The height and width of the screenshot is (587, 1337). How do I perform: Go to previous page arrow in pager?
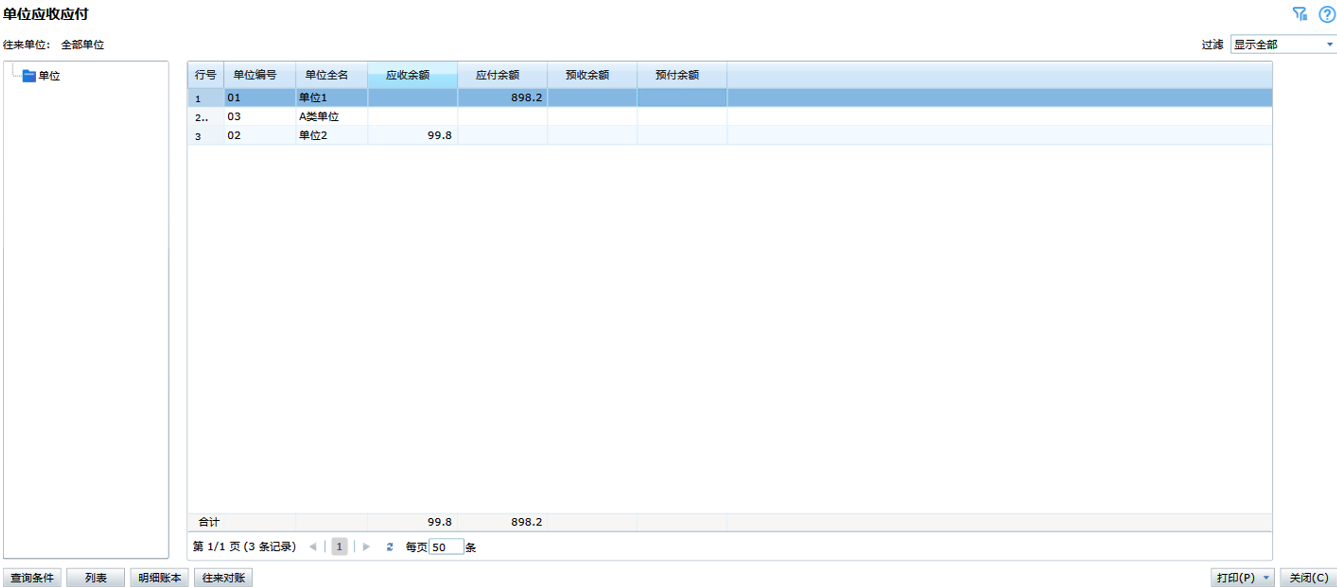313,547
